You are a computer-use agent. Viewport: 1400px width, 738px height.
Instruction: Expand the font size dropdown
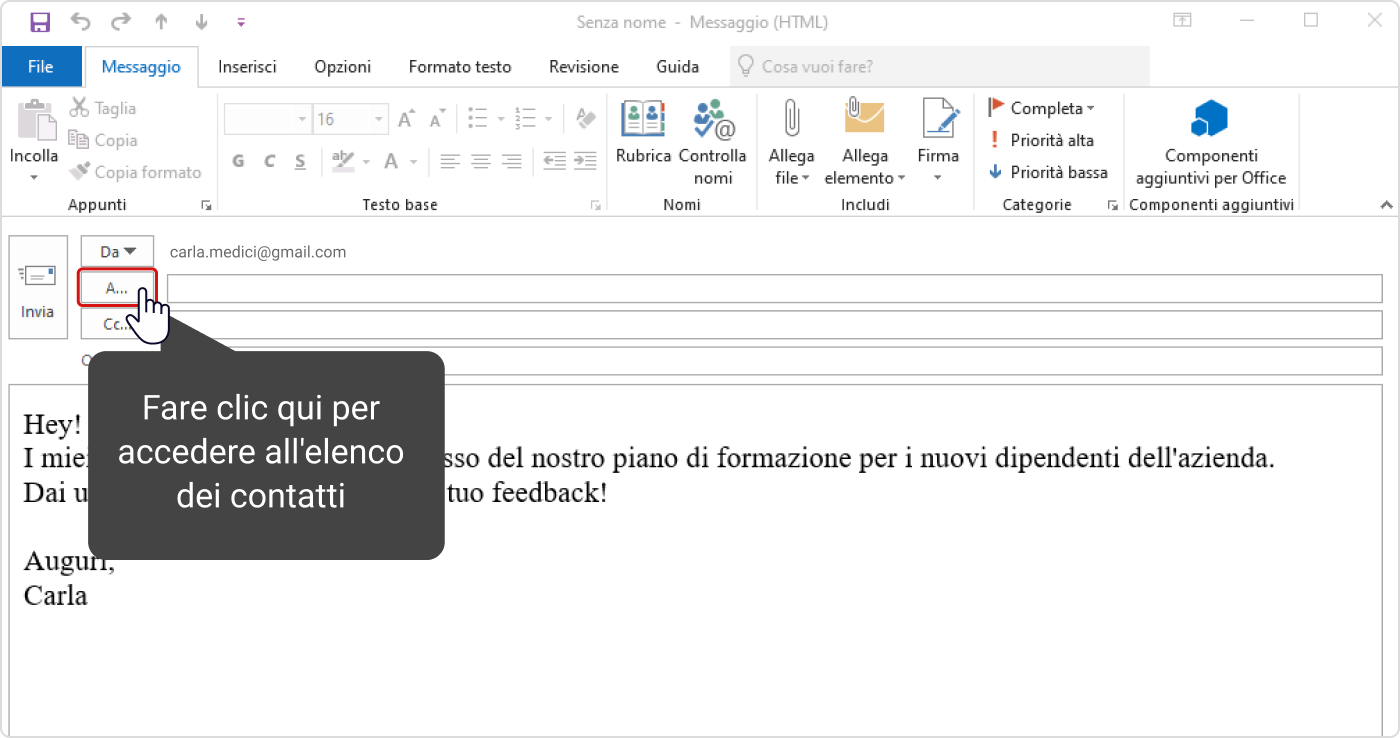point(379,120)
